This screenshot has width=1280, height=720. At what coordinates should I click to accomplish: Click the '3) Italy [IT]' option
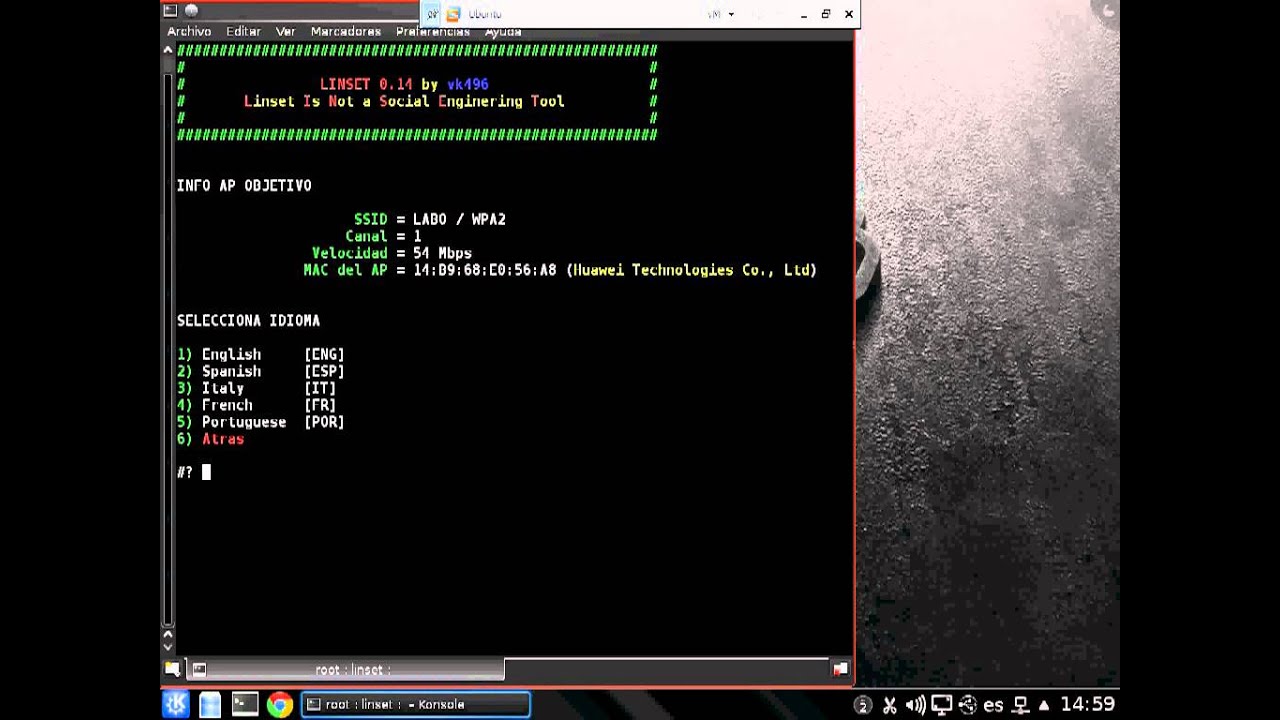click(257, 388)
